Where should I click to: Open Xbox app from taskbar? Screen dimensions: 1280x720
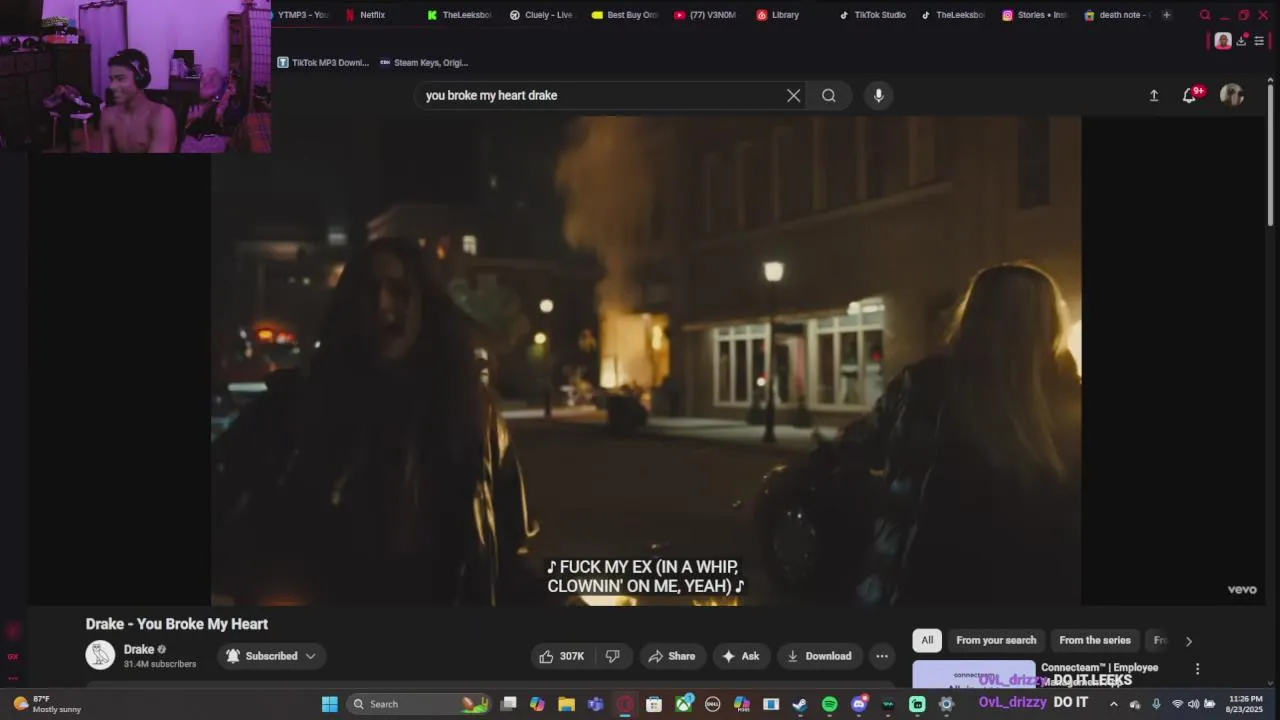tap(684, 704)
